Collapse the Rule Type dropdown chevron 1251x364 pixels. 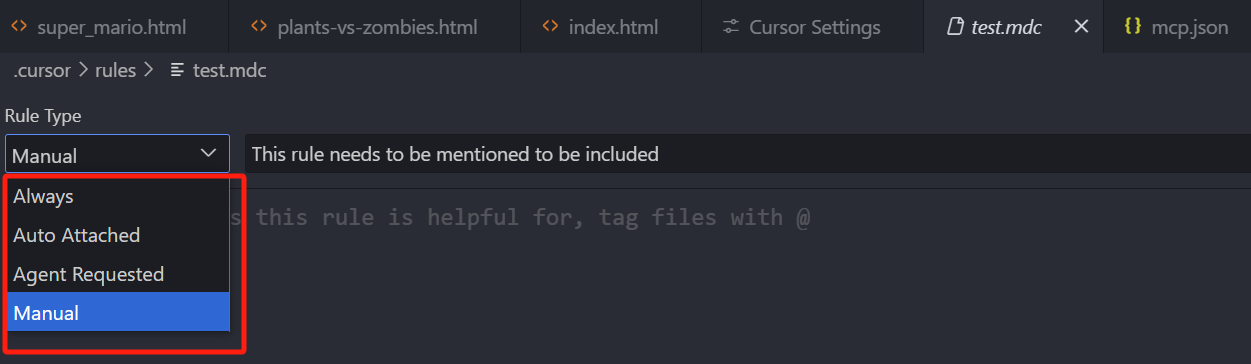tap(209, 153)
